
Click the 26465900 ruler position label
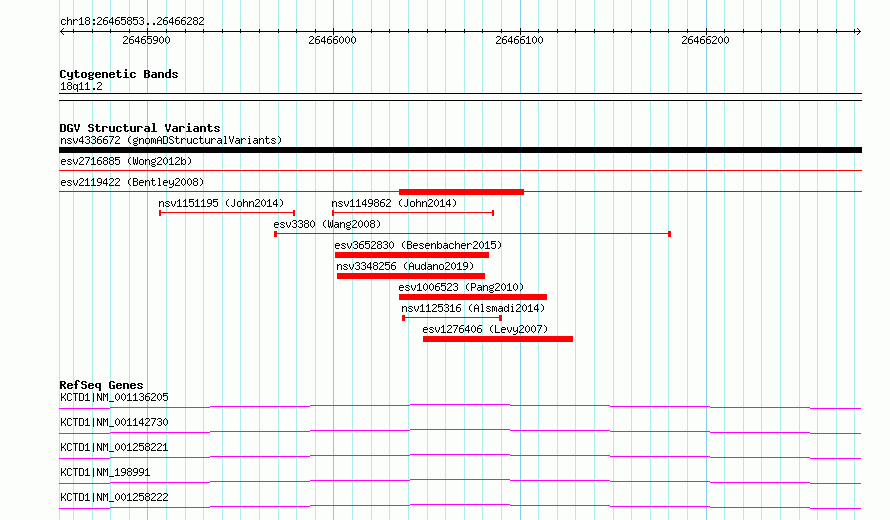coord(146,40)
